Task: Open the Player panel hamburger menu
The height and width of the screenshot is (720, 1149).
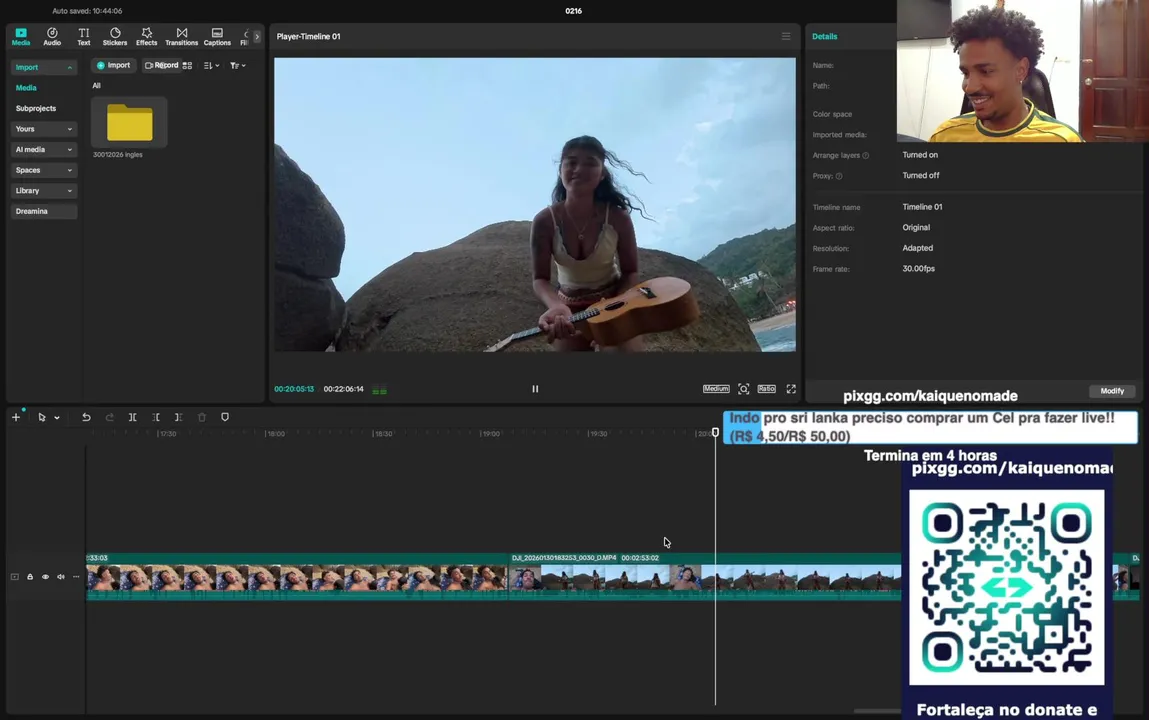Action: click(786, 36)
